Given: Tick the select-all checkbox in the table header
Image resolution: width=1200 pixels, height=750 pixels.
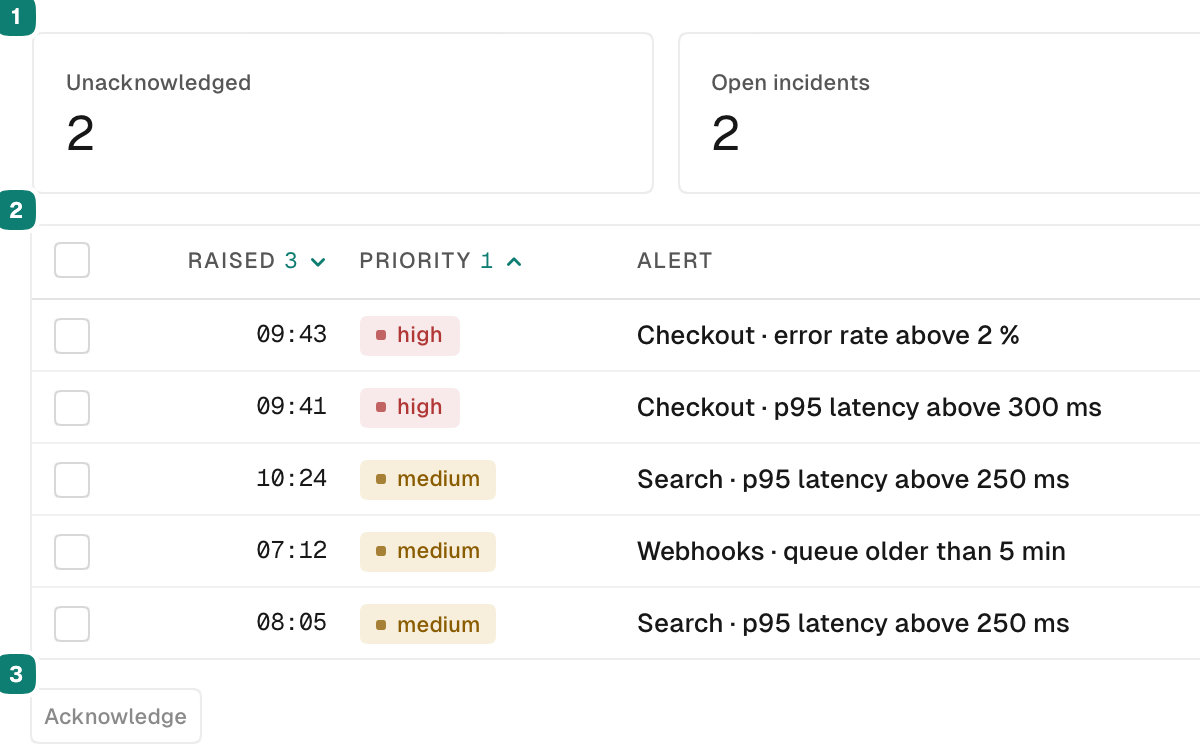Looking at the screenshot, I should (72, 260).
